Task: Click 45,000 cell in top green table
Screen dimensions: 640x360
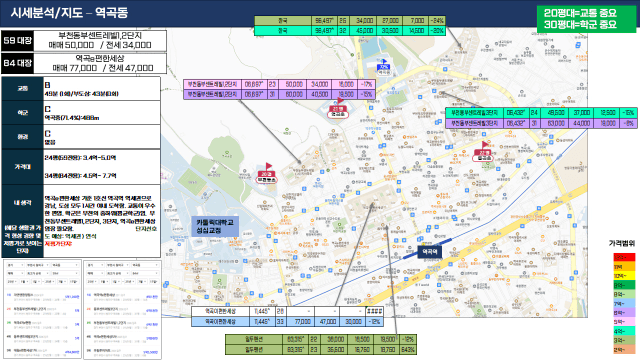Action: point(364,31)
